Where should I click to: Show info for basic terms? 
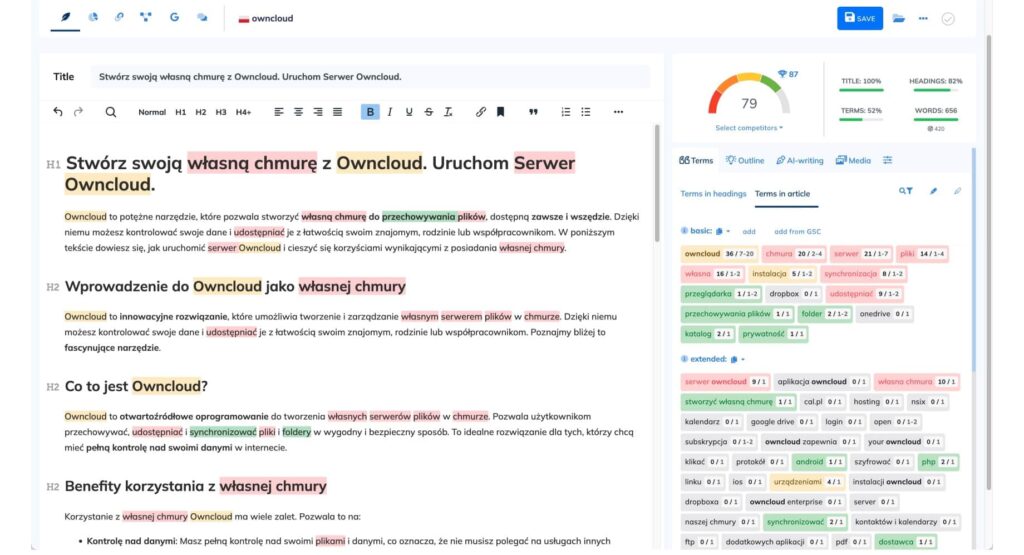[x=684, y=230]
